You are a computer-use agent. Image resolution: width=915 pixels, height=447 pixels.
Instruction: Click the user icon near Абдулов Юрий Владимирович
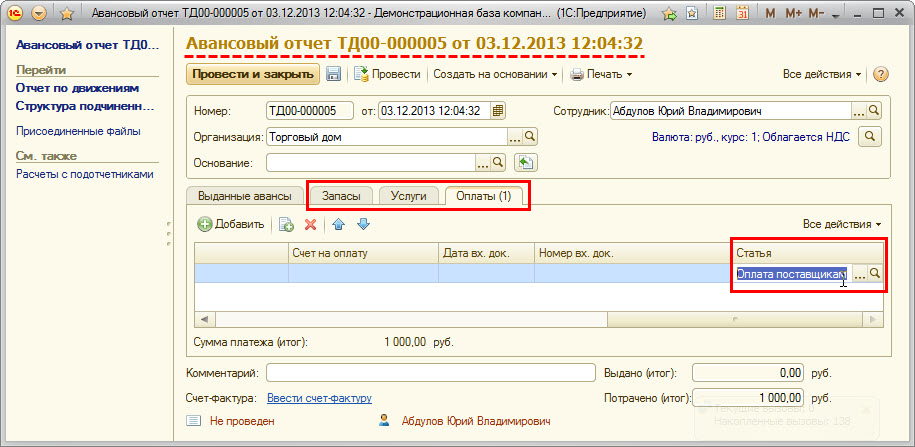pyautogui.click(x=384, y=420)
